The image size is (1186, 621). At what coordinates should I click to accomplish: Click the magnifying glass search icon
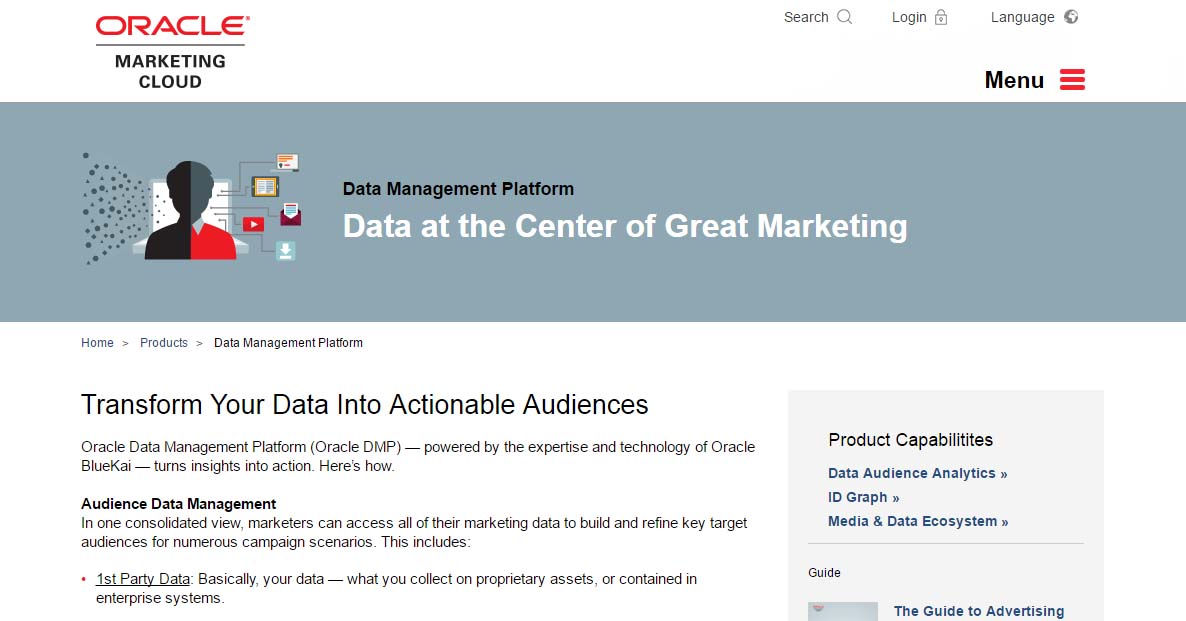click(x=845, y=17)
